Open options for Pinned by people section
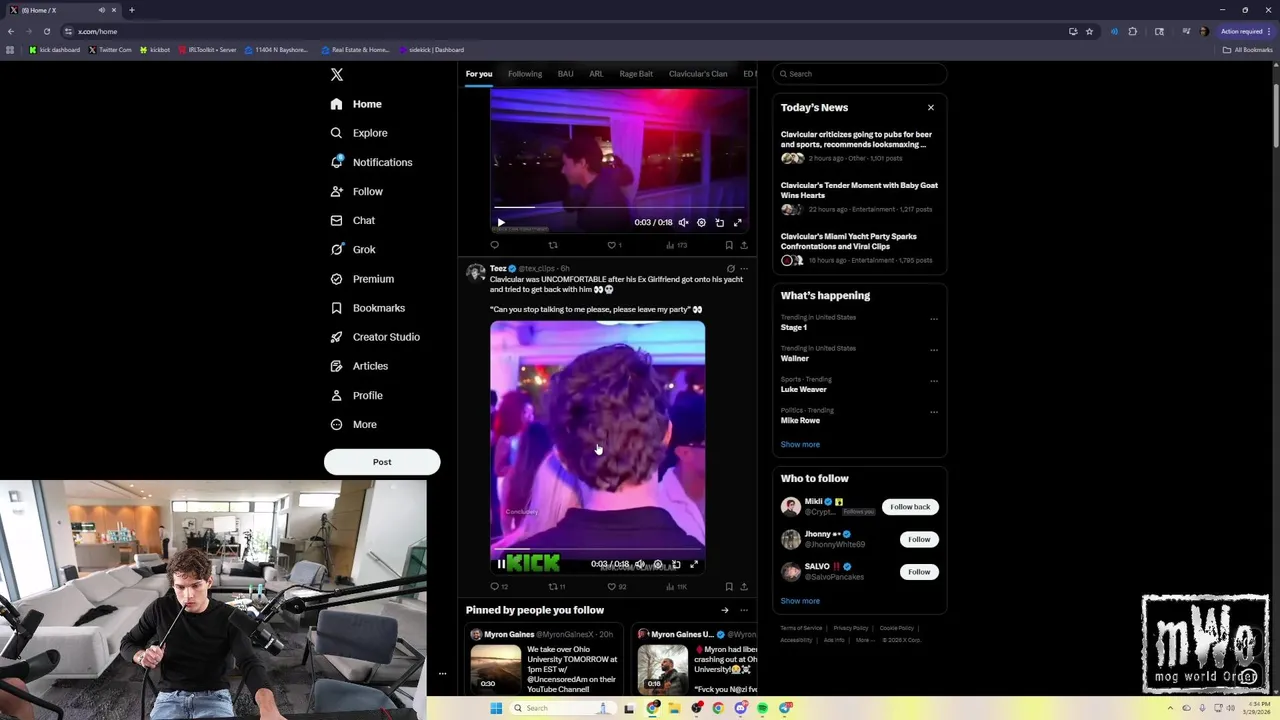Viewport: 1280px width, 720px height. 744,610
